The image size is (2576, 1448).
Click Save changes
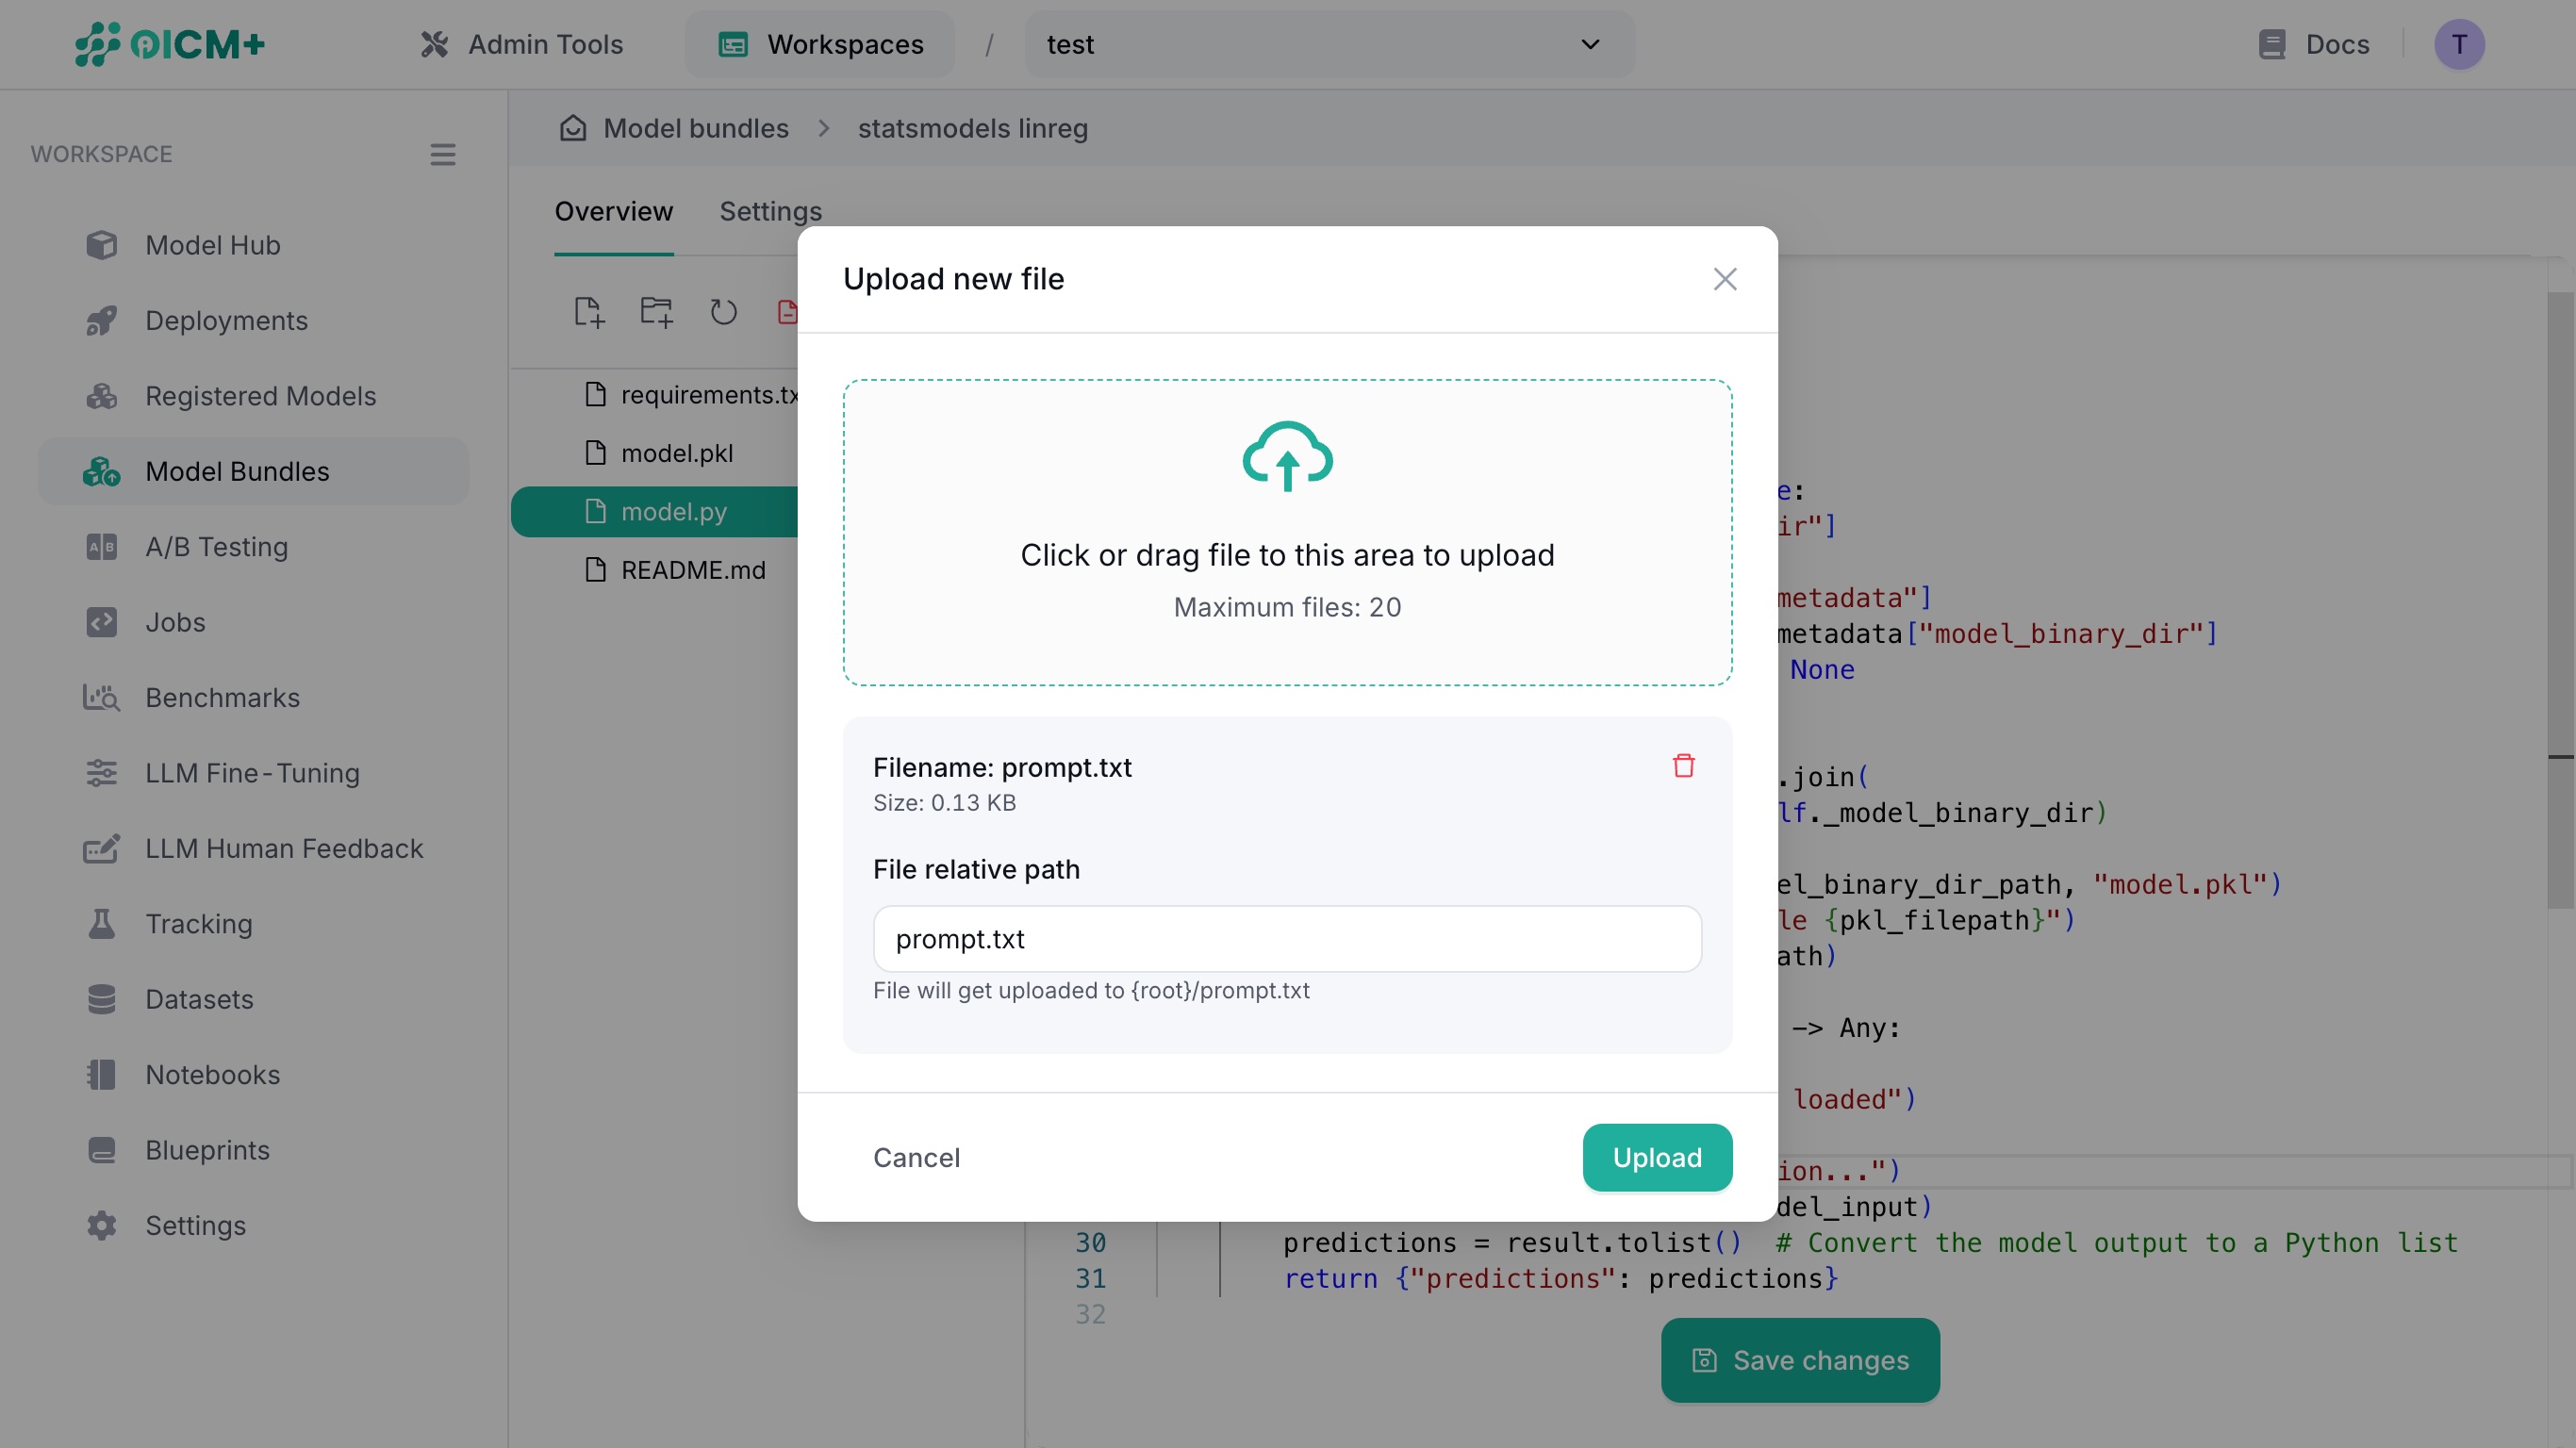tap(1799, 1360)
